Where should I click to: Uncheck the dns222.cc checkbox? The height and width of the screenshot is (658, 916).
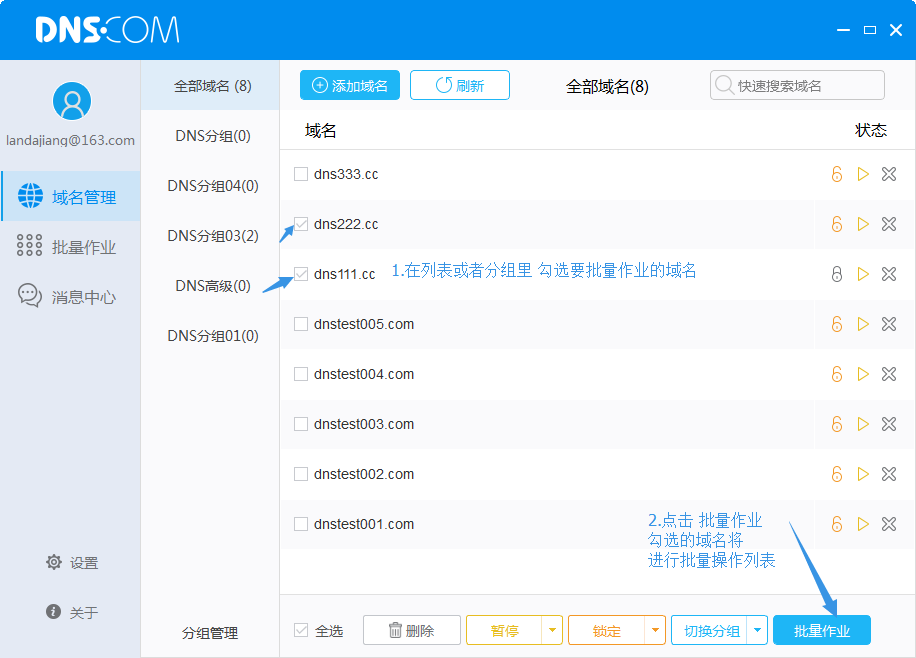tap(301, 224)
